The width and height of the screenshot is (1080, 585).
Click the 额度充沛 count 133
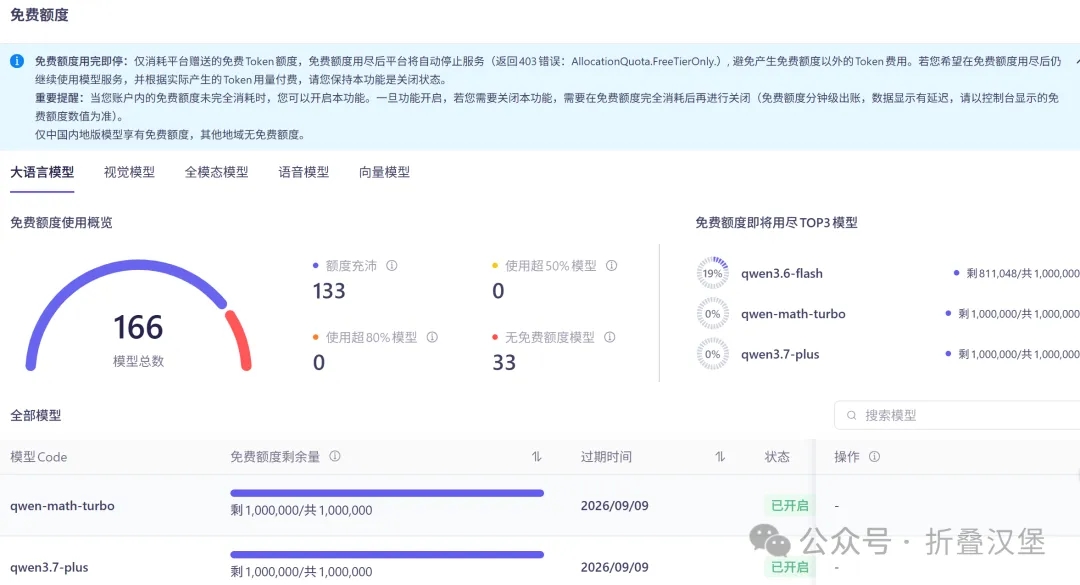(x=329, y=291)
